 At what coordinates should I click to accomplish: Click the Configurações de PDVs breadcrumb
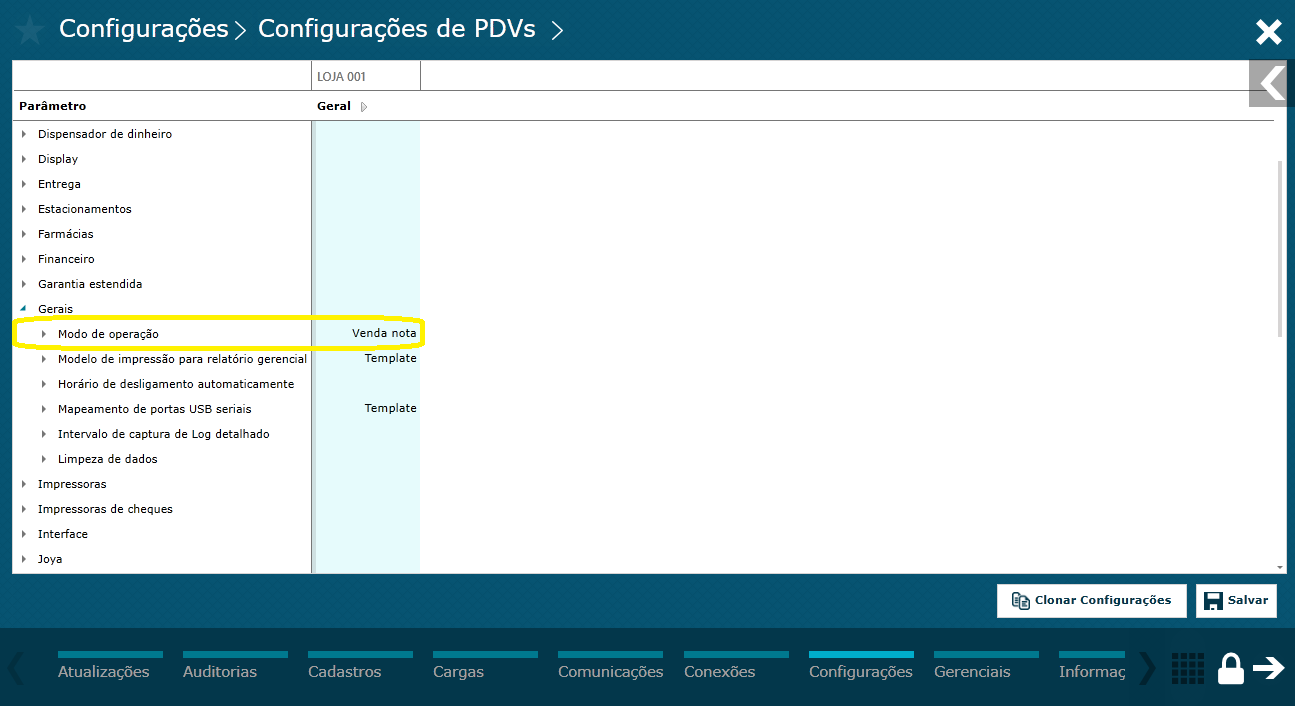(397, 29)
